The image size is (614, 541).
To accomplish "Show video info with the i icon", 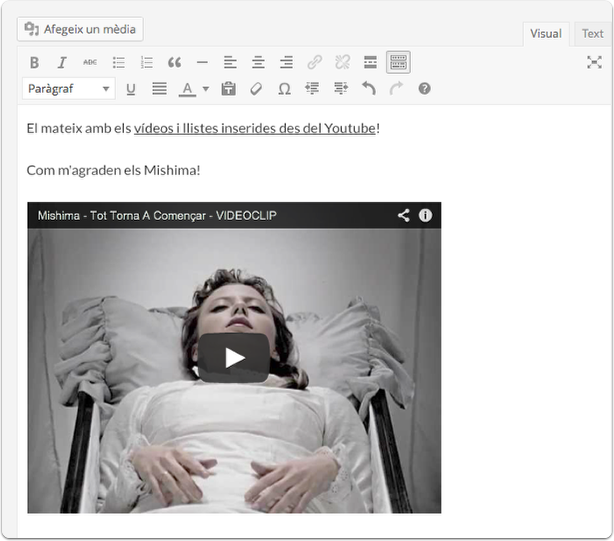I will tap(425, 215).
